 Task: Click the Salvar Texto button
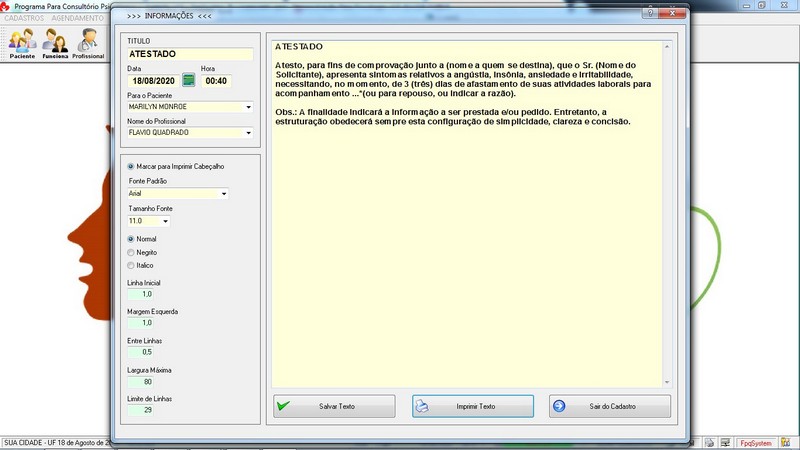[x=336, y=407]
